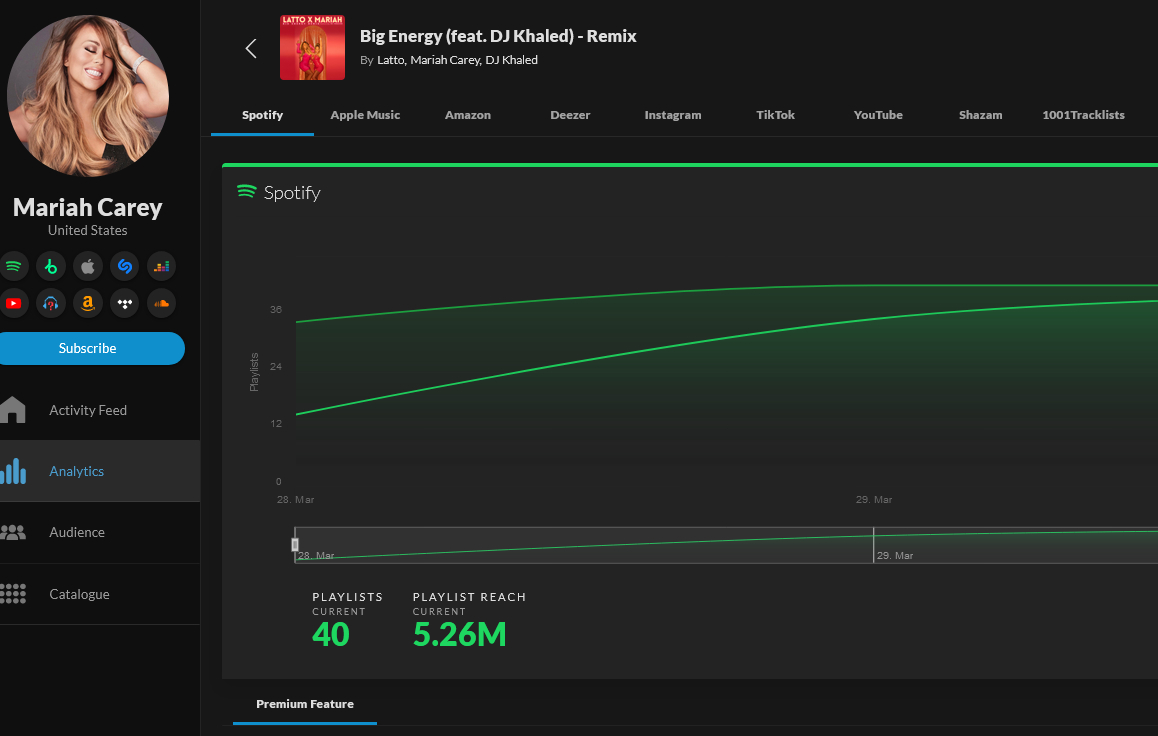The height and width of the screenshot is (736, 1158).
Task: Open the SoundCloud icon link
Action: [x=162, y=303]
